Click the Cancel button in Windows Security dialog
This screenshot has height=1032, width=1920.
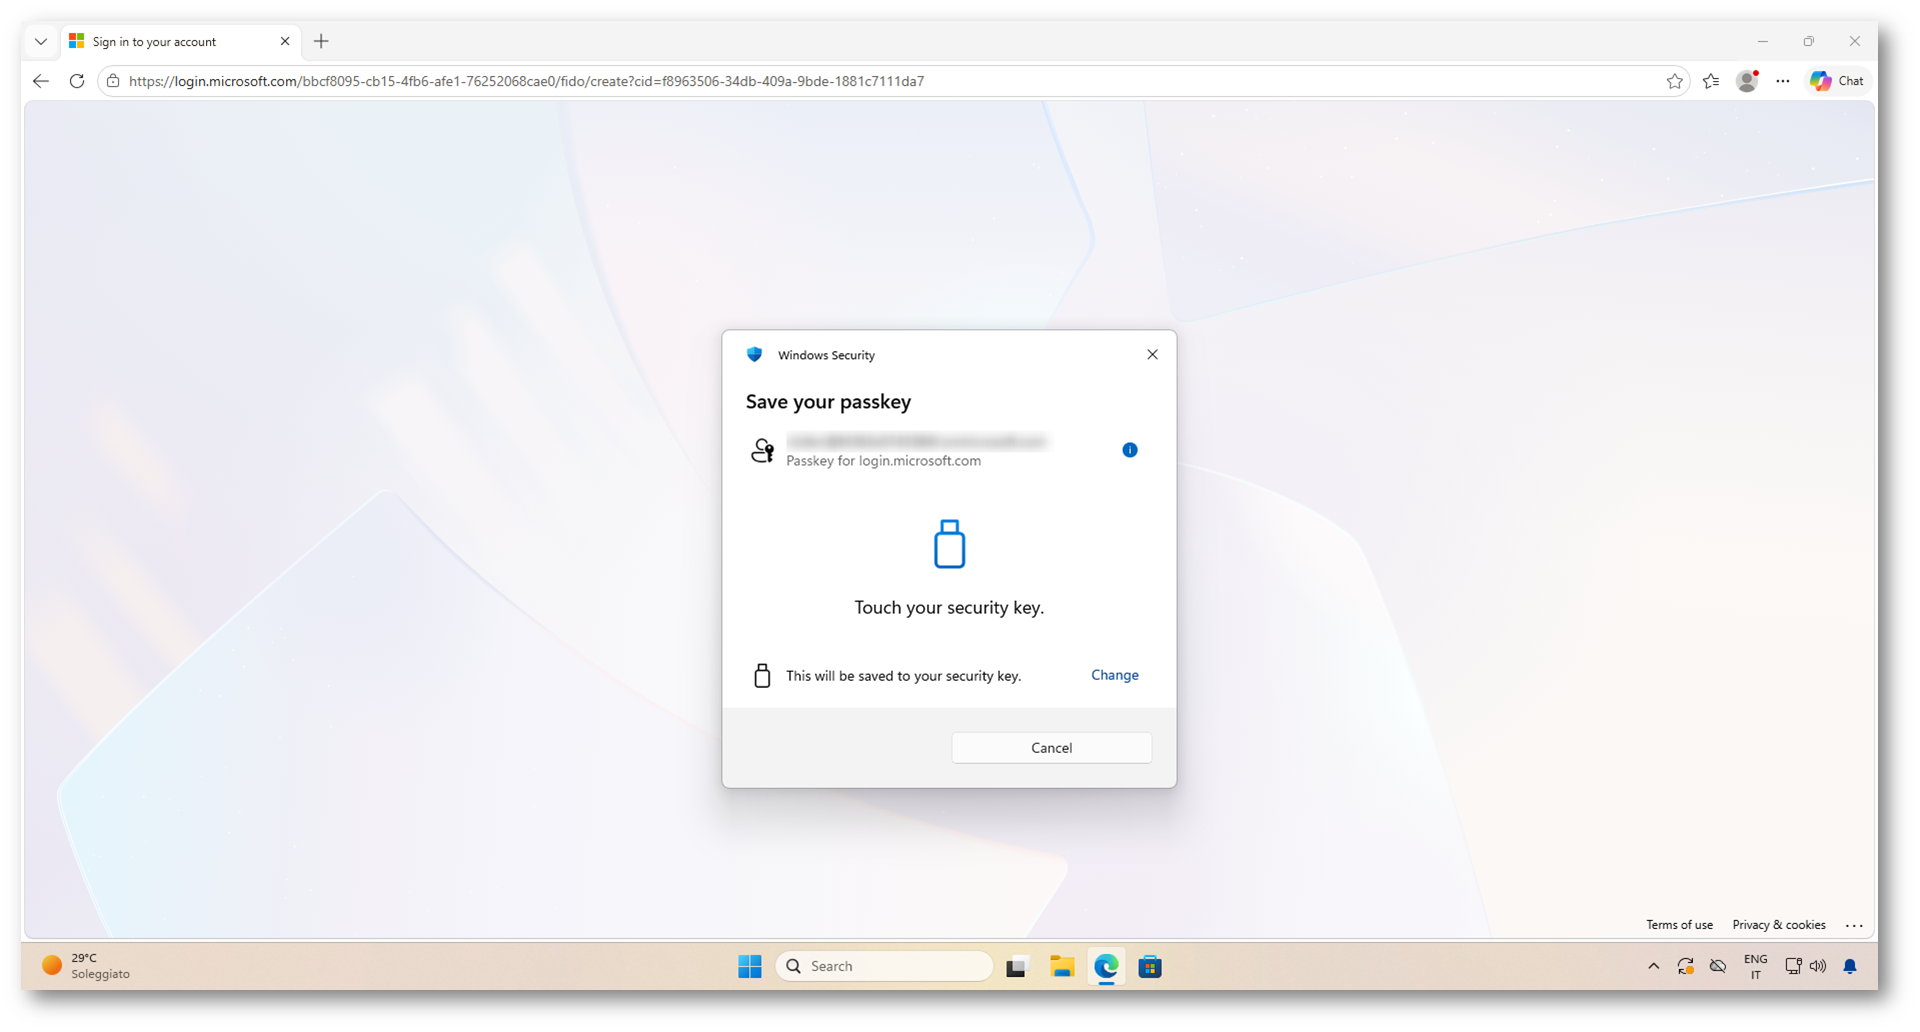click(1051, 748)
